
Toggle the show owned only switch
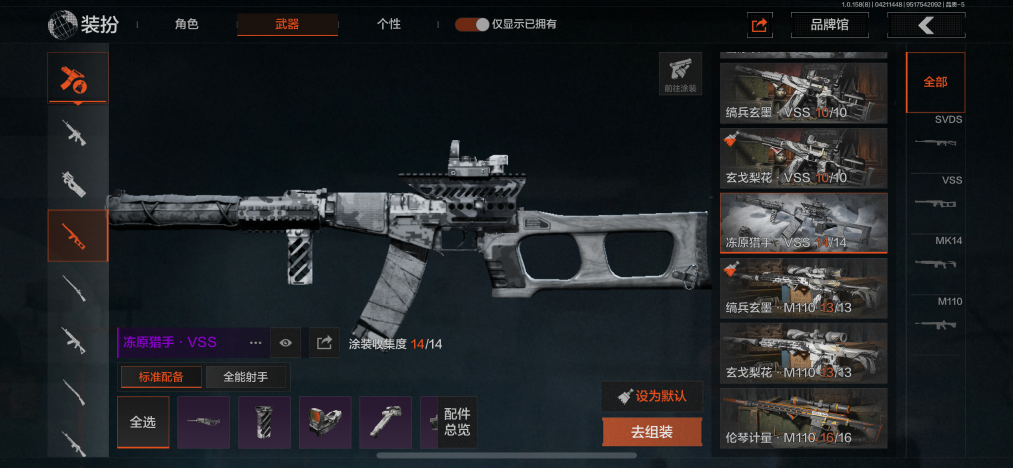point(472,25)
